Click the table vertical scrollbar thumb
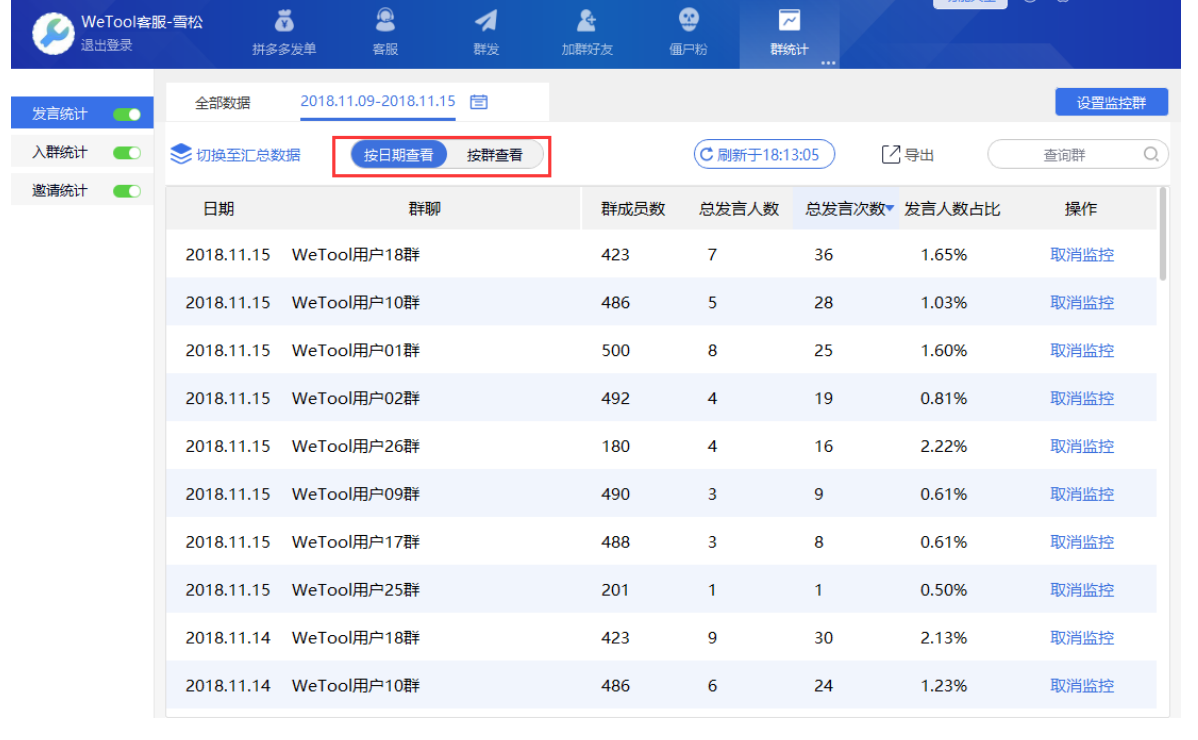 [1163, 234]
